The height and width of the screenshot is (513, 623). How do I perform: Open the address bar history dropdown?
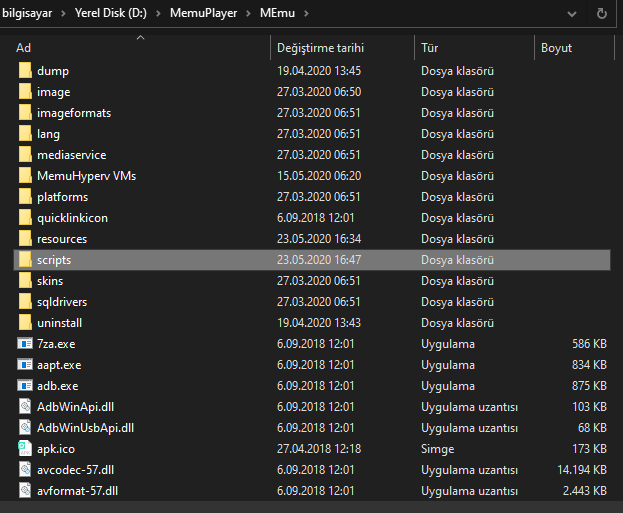(571, 15)
